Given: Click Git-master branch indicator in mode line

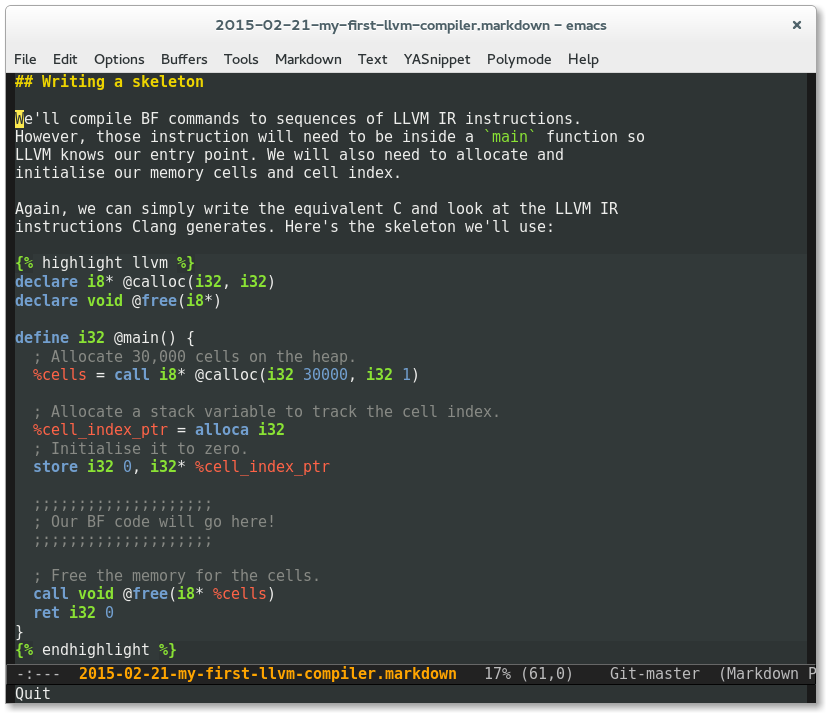Looking at the screenshot, I should tap(654, 674).
